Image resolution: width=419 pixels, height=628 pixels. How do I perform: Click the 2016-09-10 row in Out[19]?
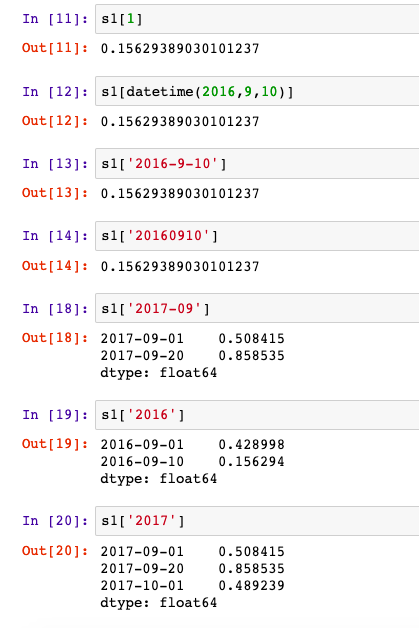tap(192, 462)
